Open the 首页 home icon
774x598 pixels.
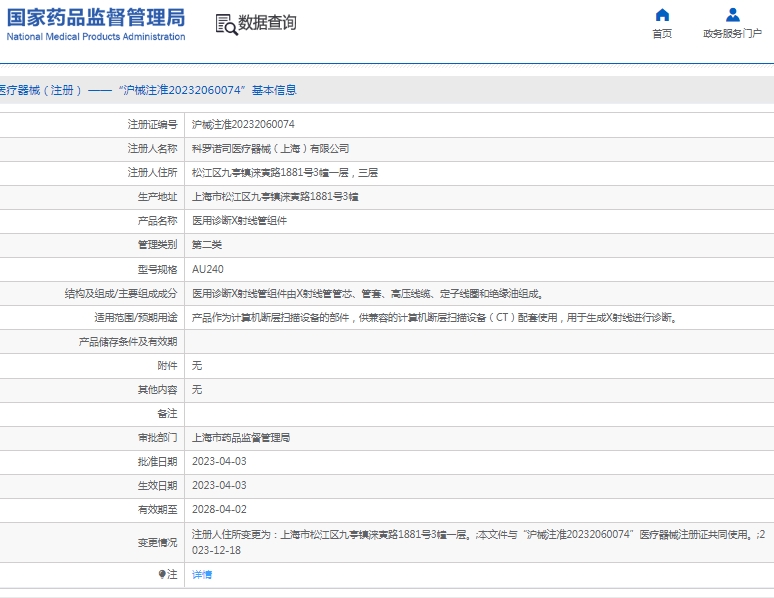tap(662, 15)
